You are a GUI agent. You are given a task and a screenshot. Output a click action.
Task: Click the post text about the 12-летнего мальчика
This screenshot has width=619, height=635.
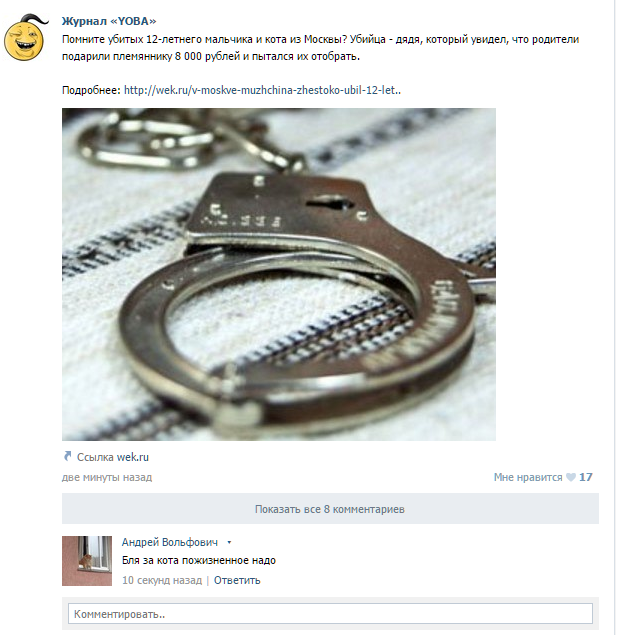coord(320,48)
